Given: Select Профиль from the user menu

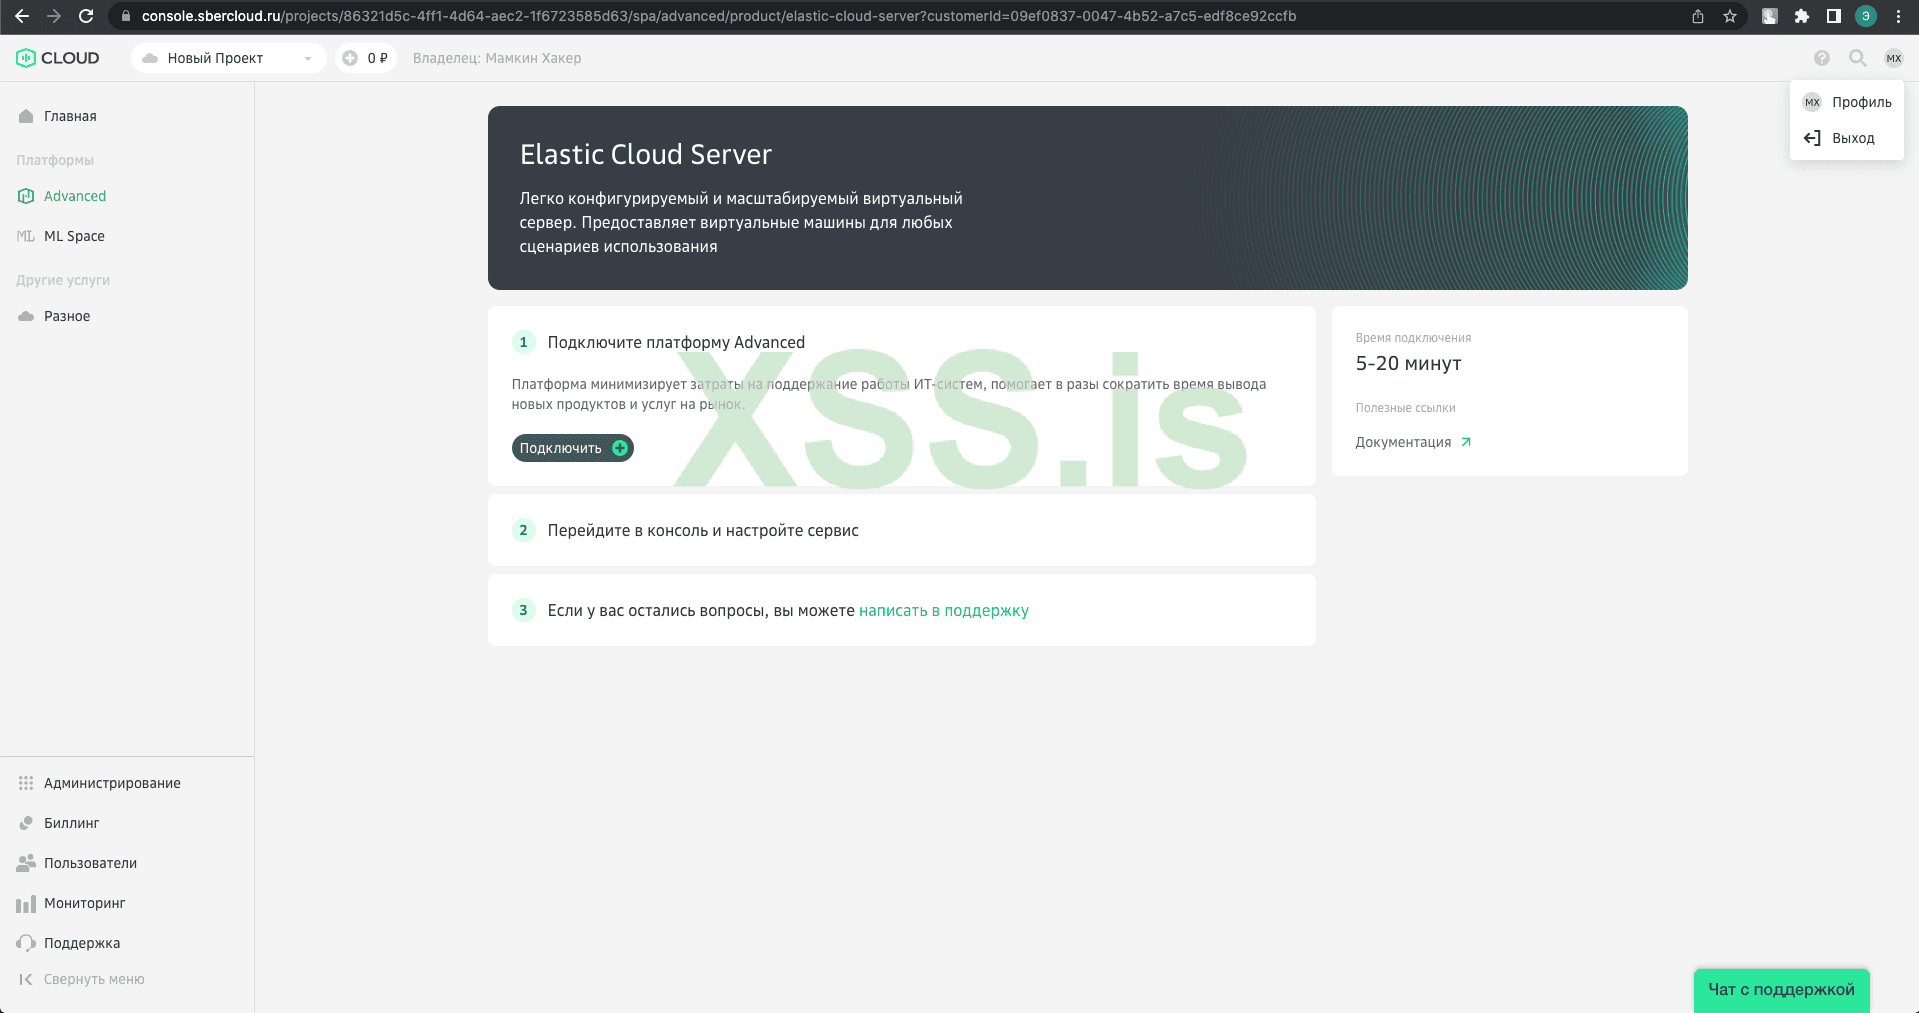Looking at the screenshot, I should [x=1847, y=102].
